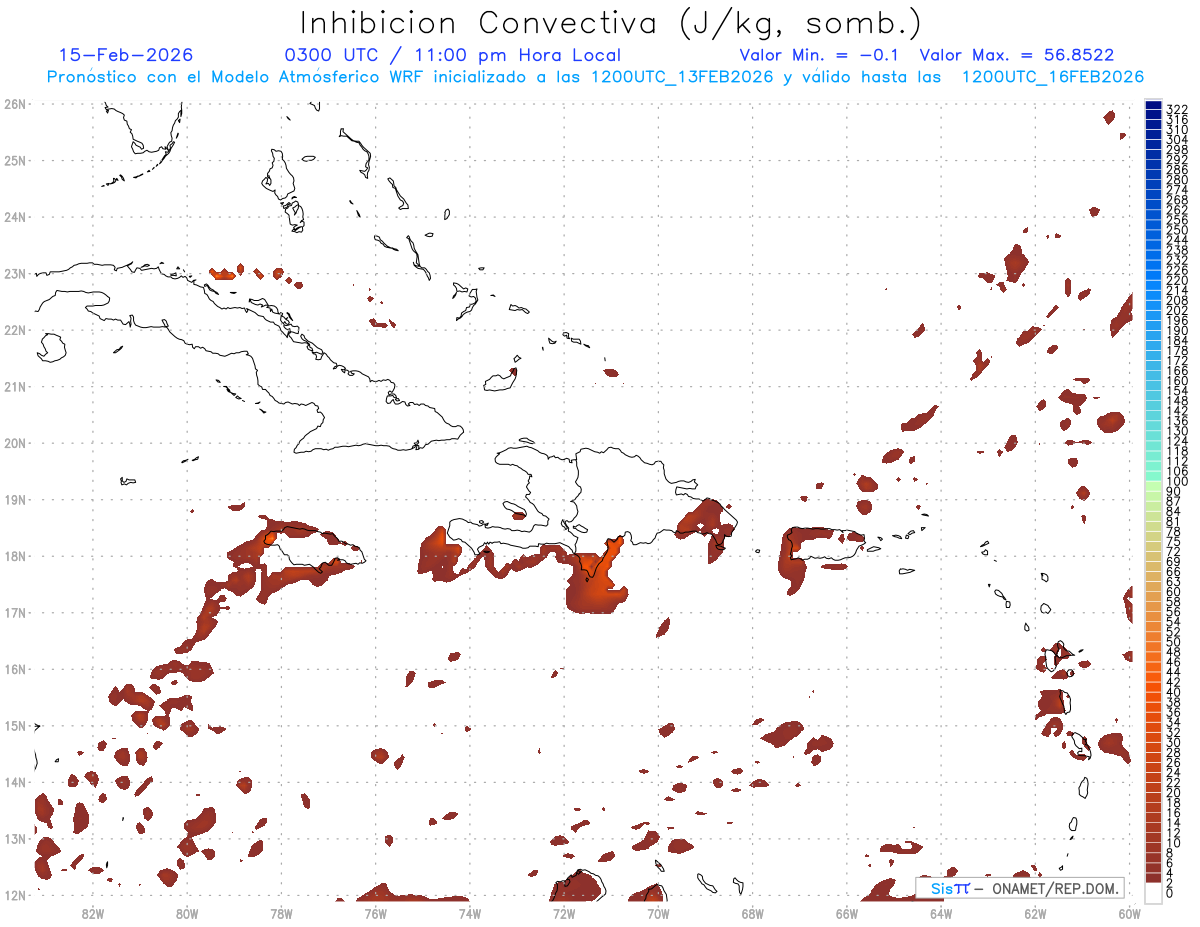Click the '15N' latitude label
The height and width of the screenshot is (927, 1200).
14,725
